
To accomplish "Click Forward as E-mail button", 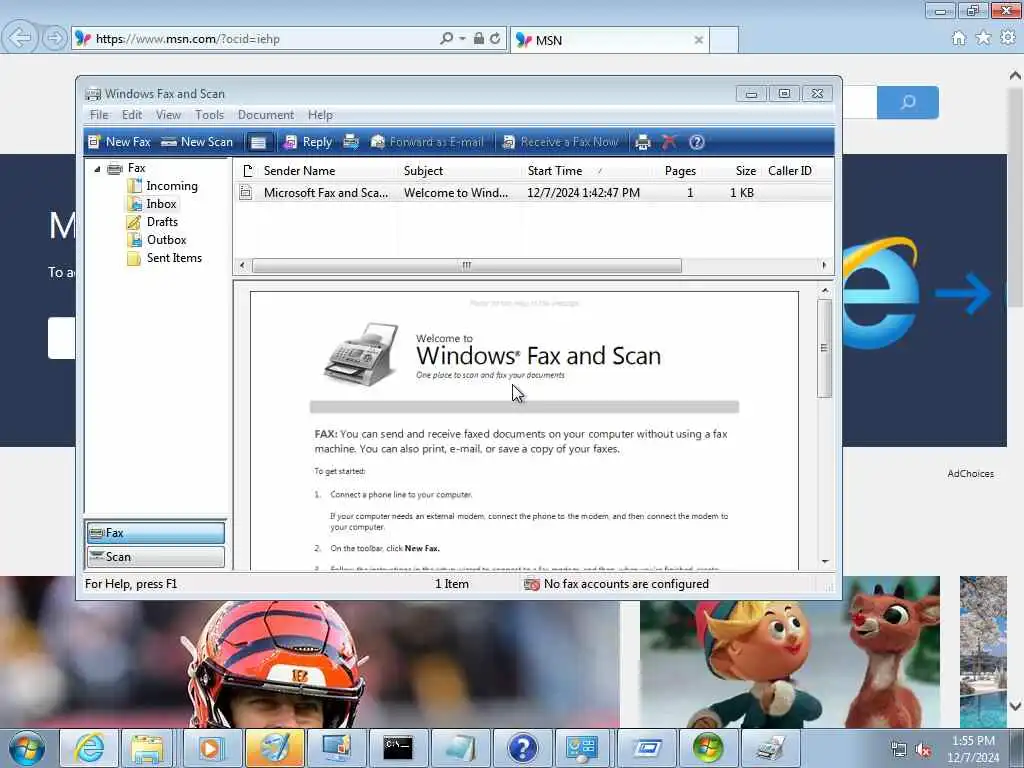I will coord(427,142).
